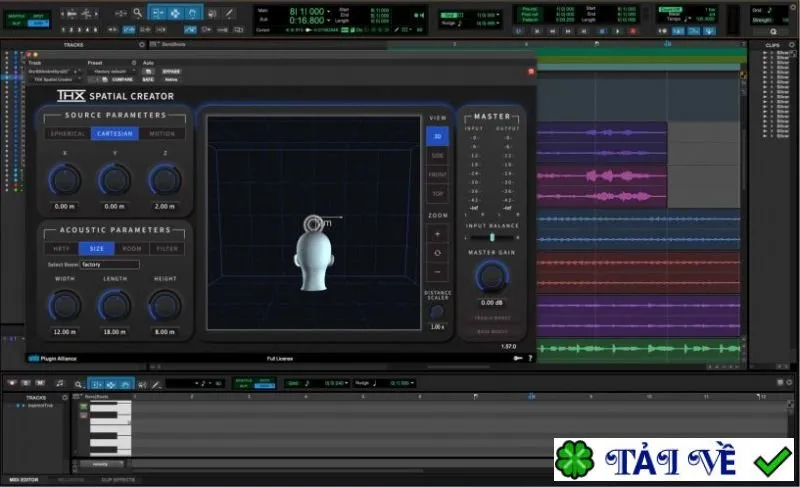800x487 pixels.
Task: Adjust the Input Balance slider
Action: [492, 238]
